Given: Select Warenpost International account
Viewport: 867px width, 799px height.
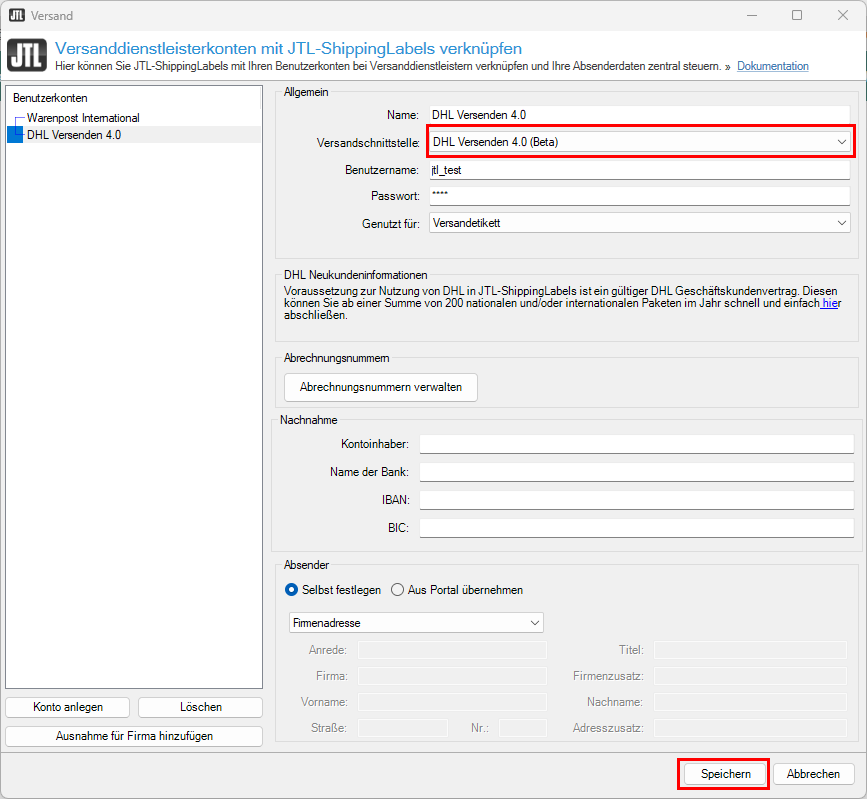Looking at the screenshot, I should tap(83, 118).
